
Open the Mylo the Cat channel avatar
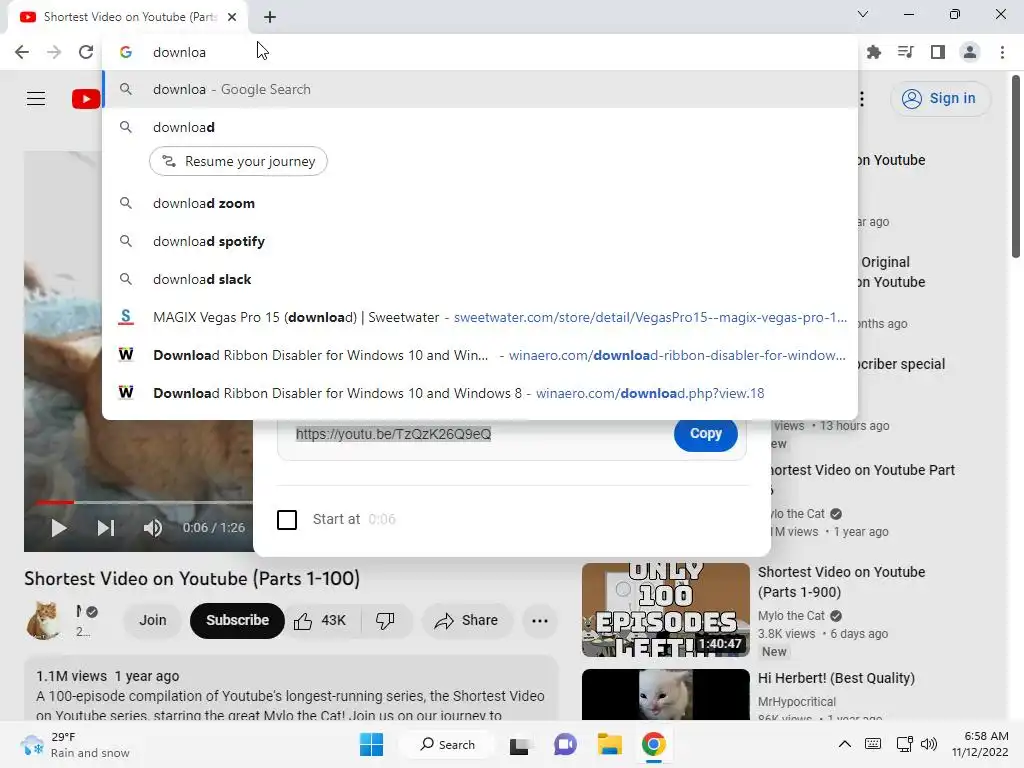tap(44, 620)
